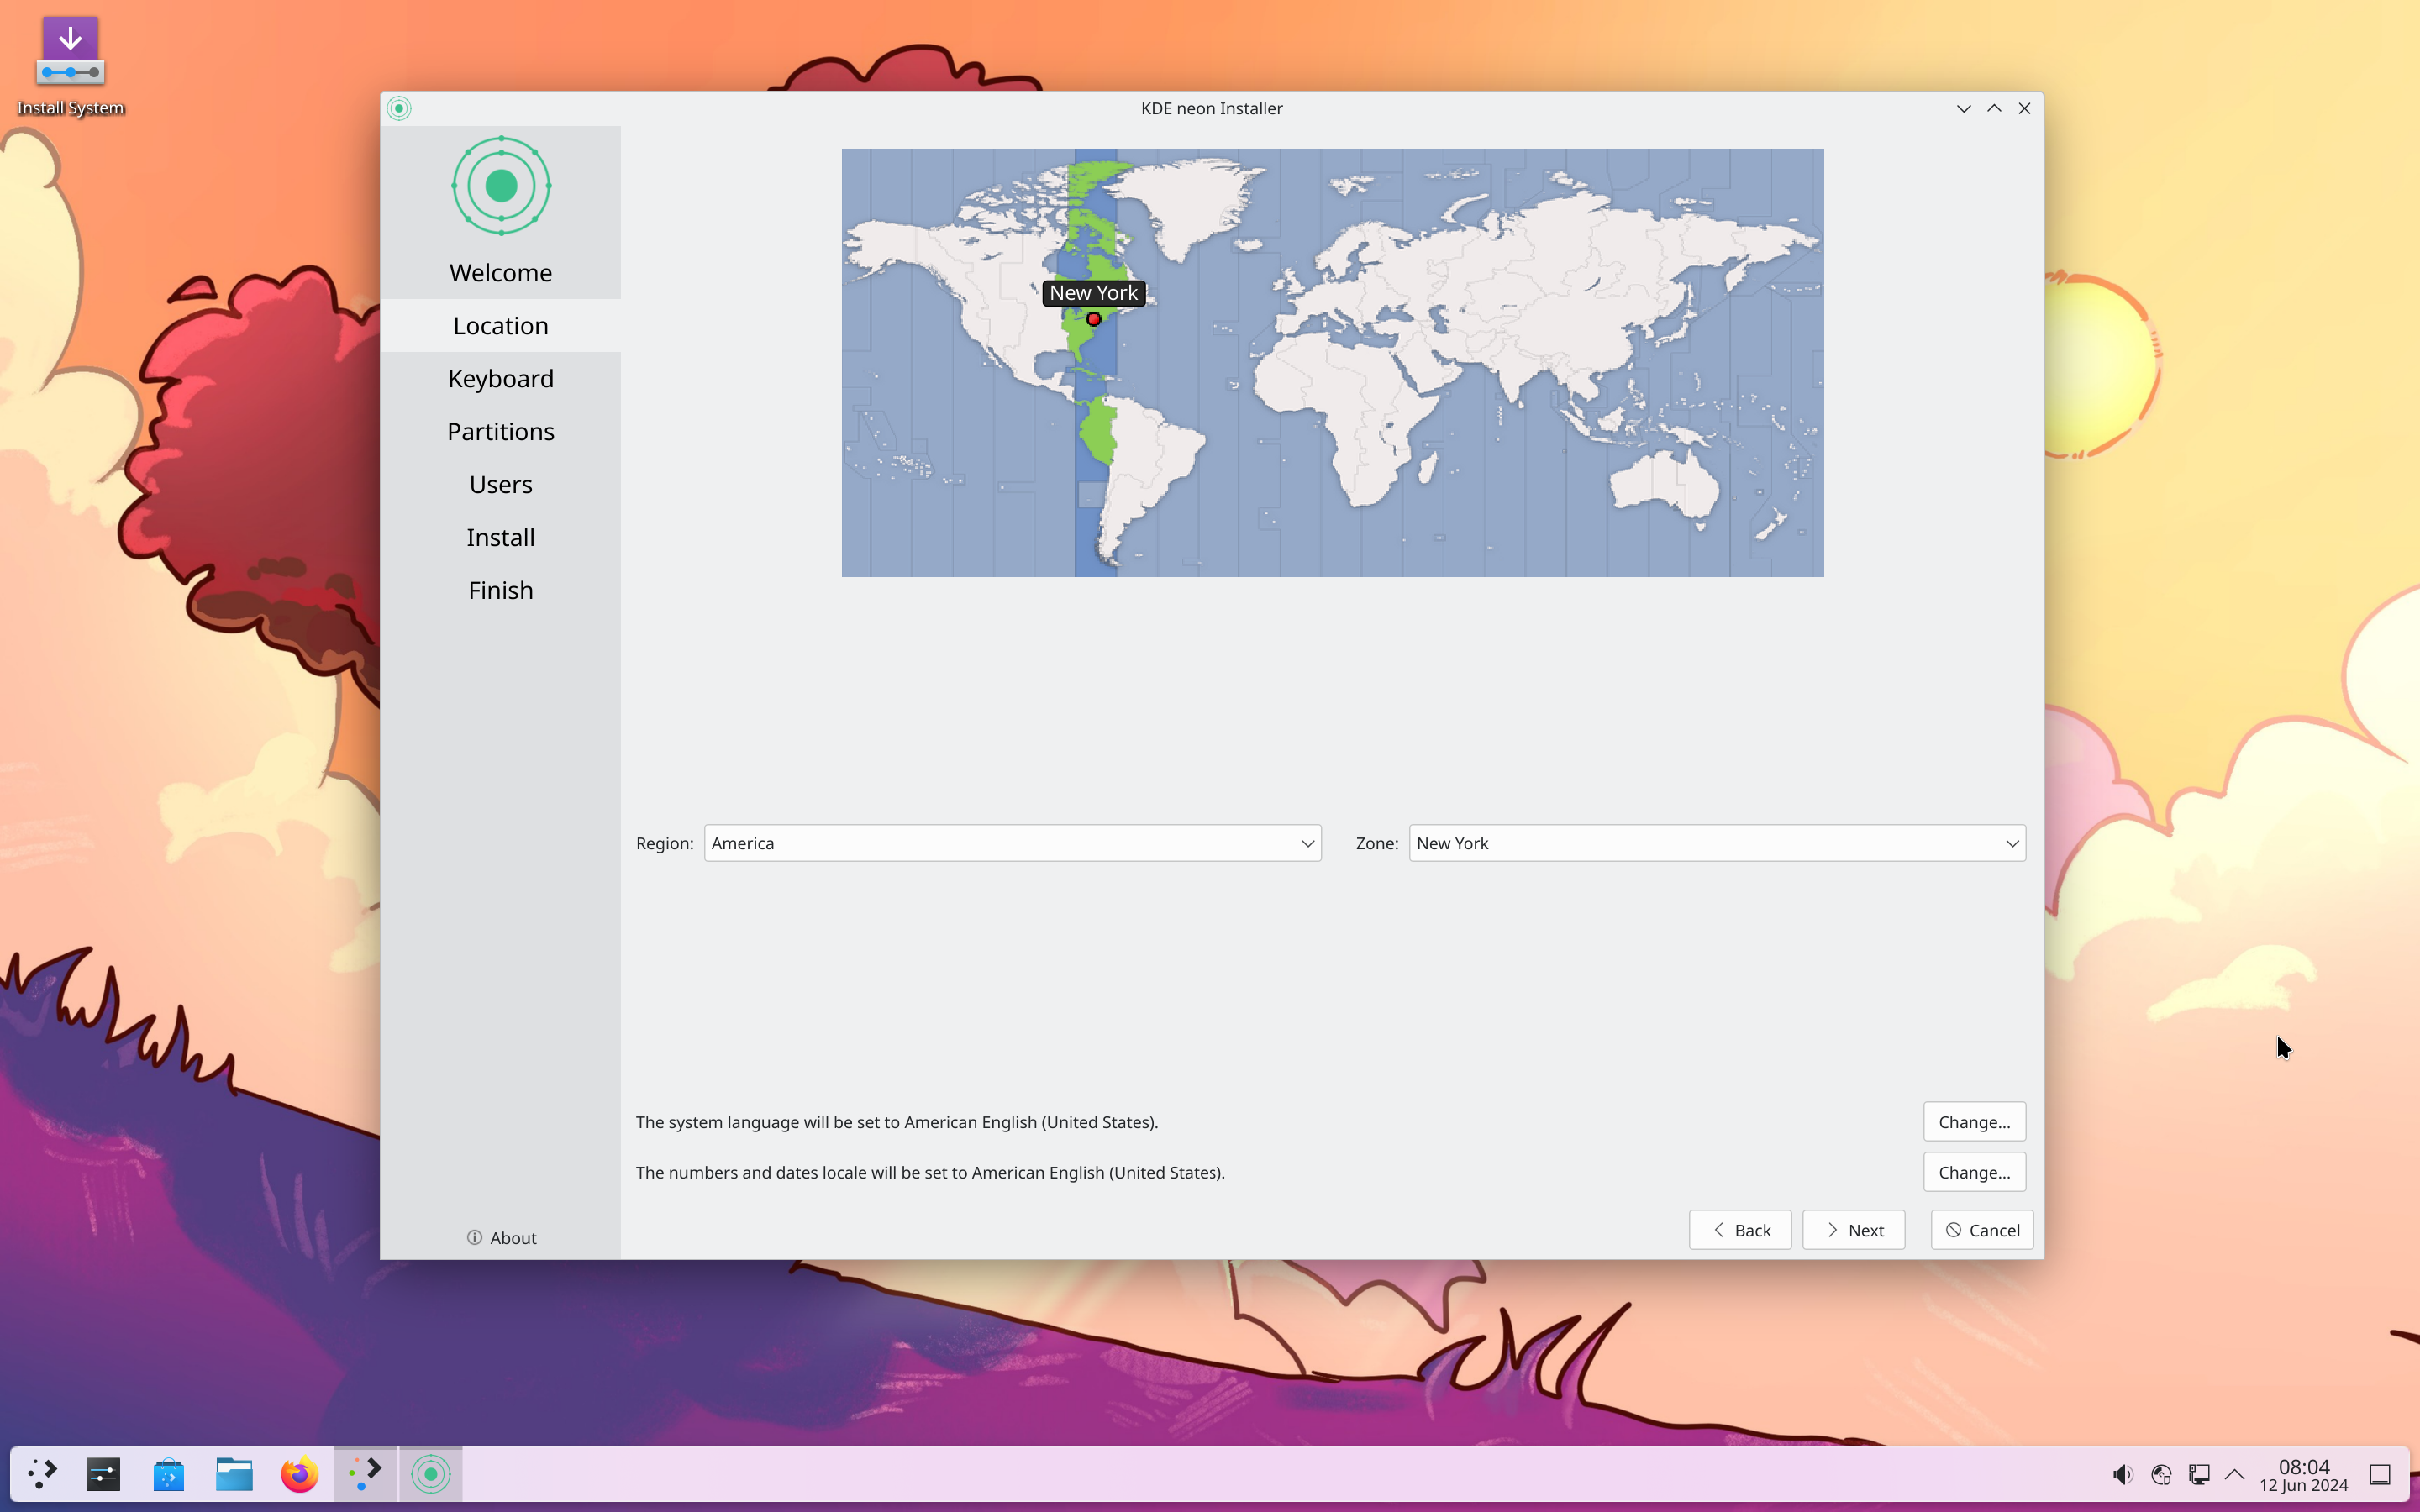Click the KDE neon indicator icon in taskbar
2420x1512 pixels.
(x=430, y=1472)
